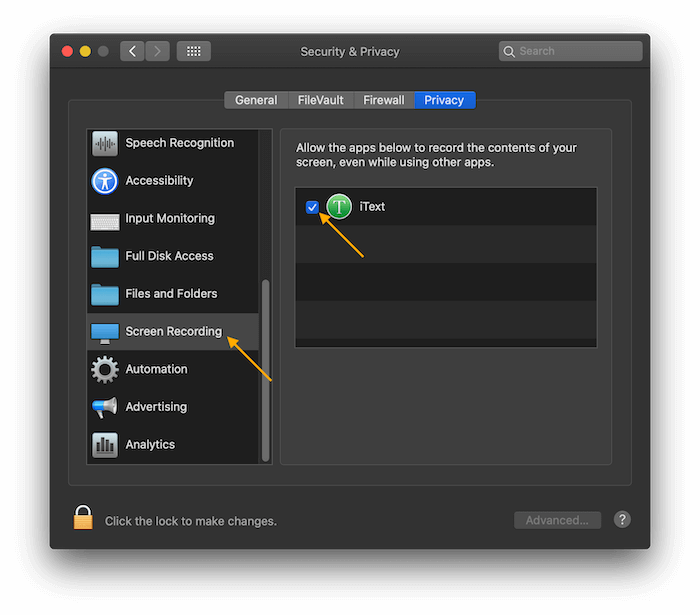Image resolution: width=700 pixels, height=615 pixels.
Task: Open the Accessibility privacy category icon
Action: click(x=104, y=181)
